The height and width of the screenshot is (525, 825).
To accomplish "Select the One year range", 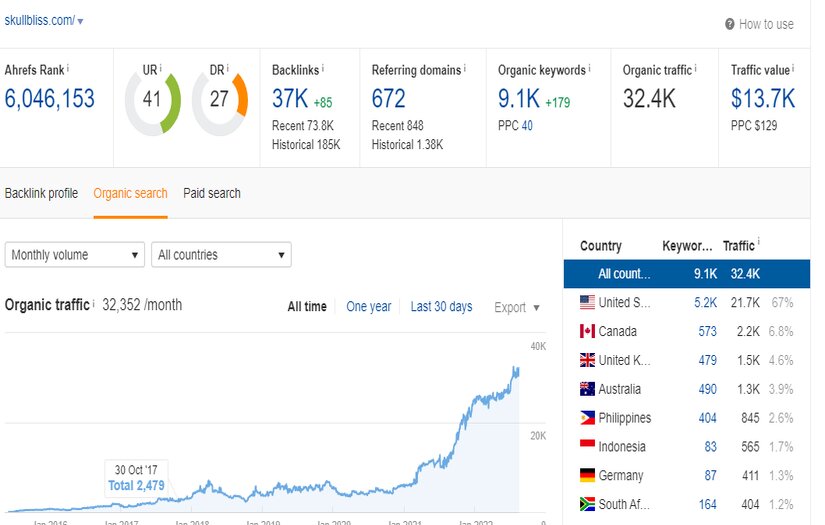I will [x=368, y=307].
